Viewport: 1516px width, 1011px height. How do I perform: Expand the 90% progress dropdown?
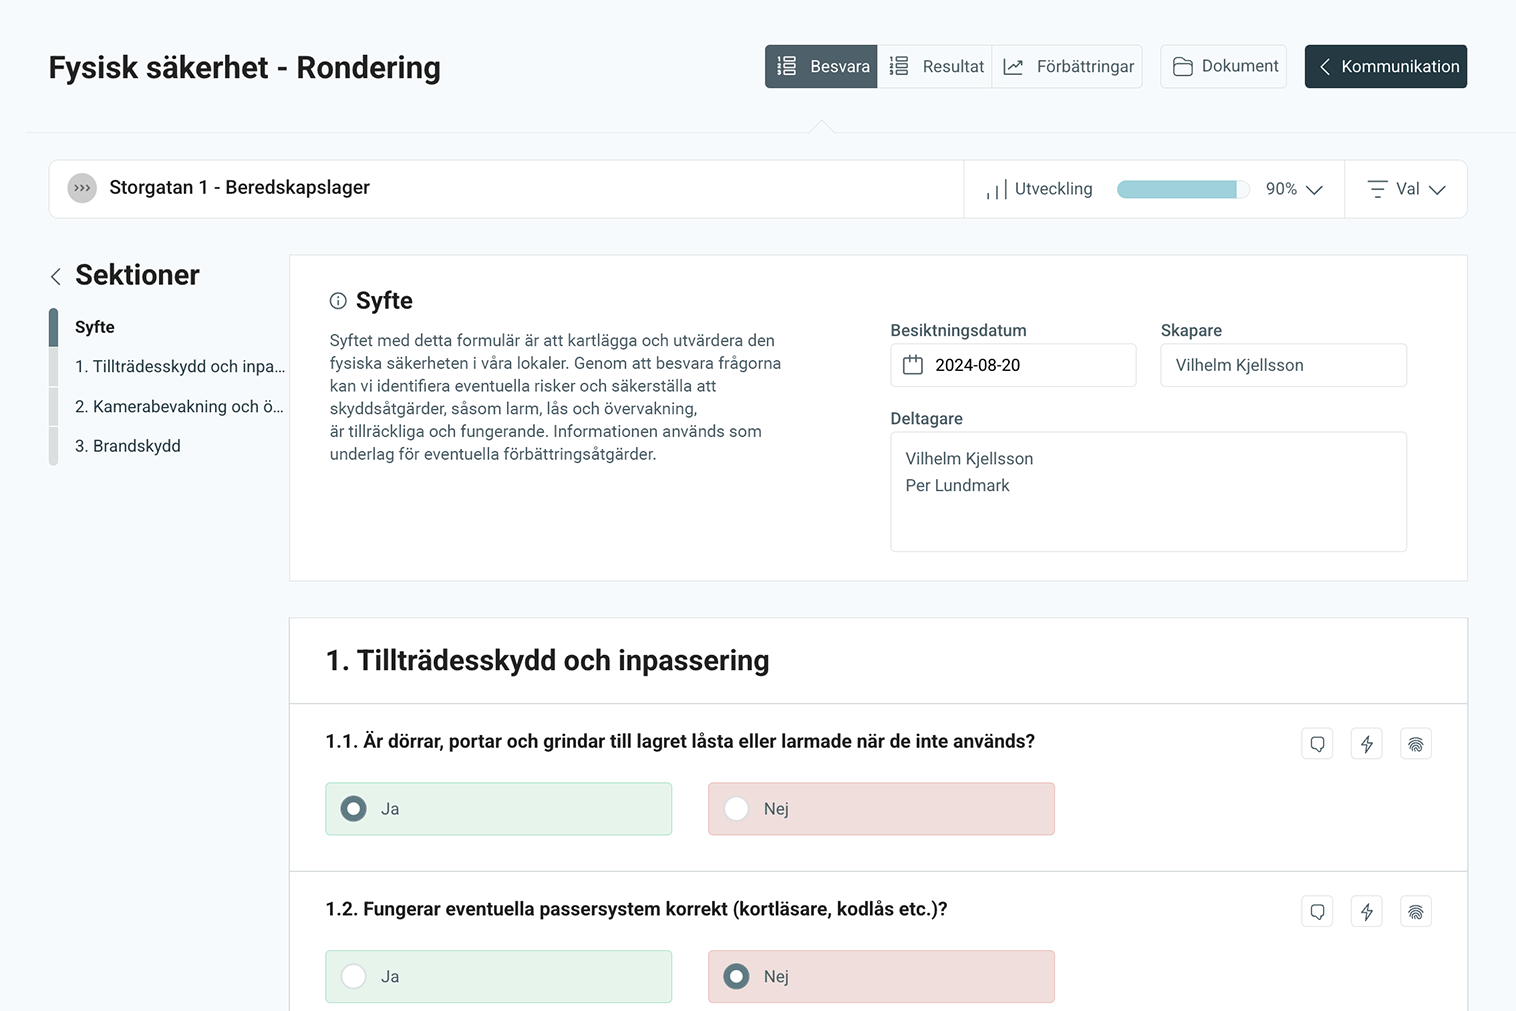1294,189
